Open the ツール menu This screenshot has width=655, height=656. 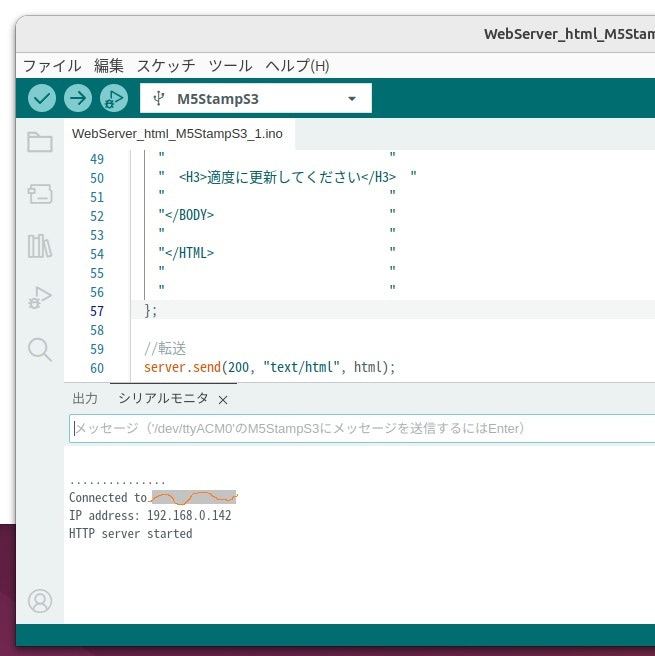click(x=230, y=66)
